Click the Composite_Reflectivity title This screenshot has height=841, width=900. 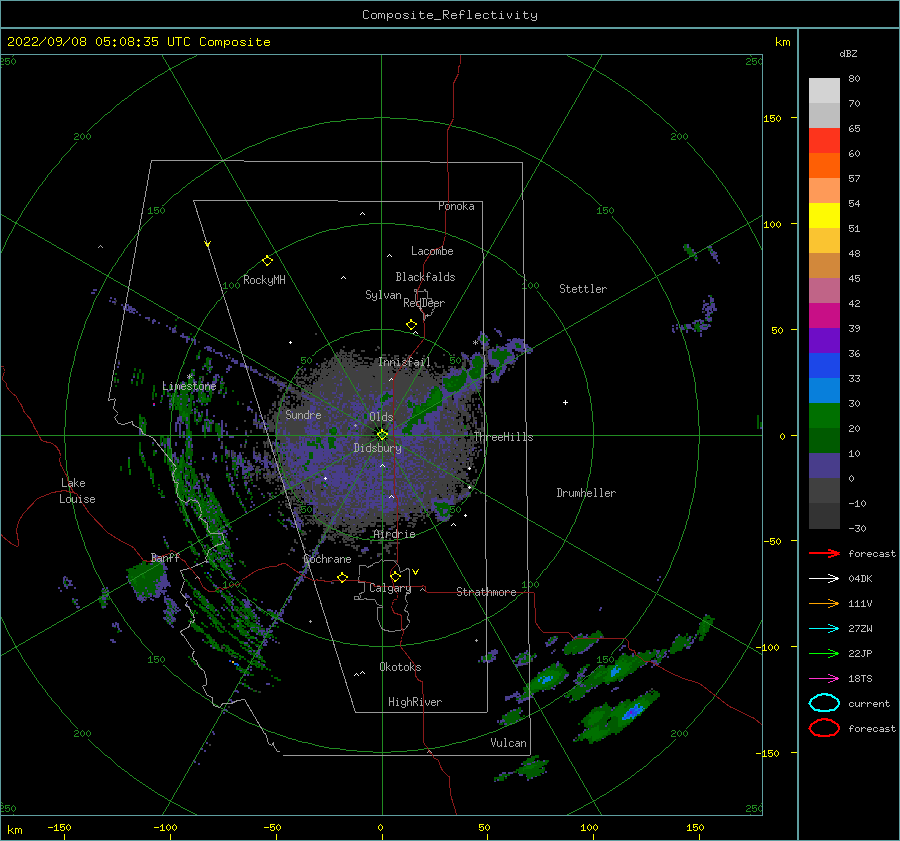point(450,15)
